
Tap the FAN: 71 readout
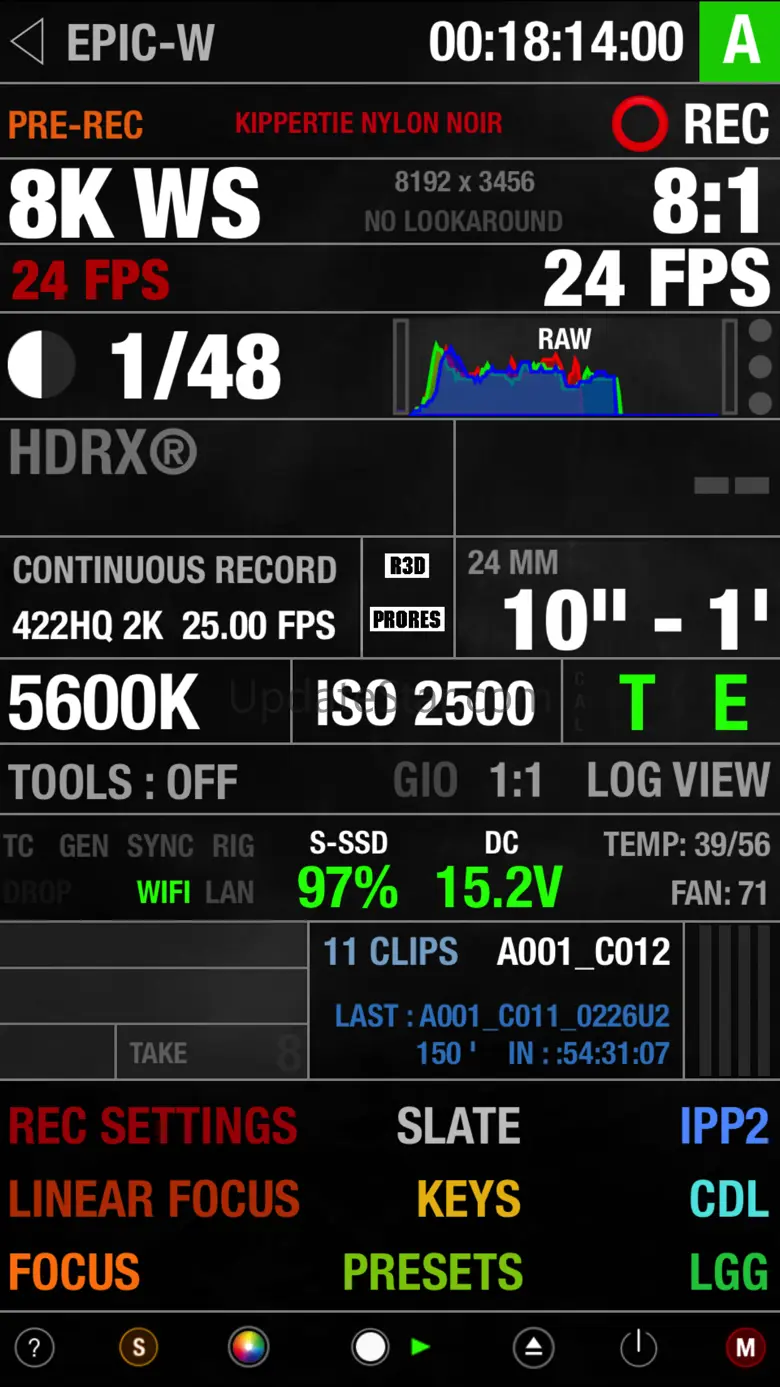(x=721, y=892)
